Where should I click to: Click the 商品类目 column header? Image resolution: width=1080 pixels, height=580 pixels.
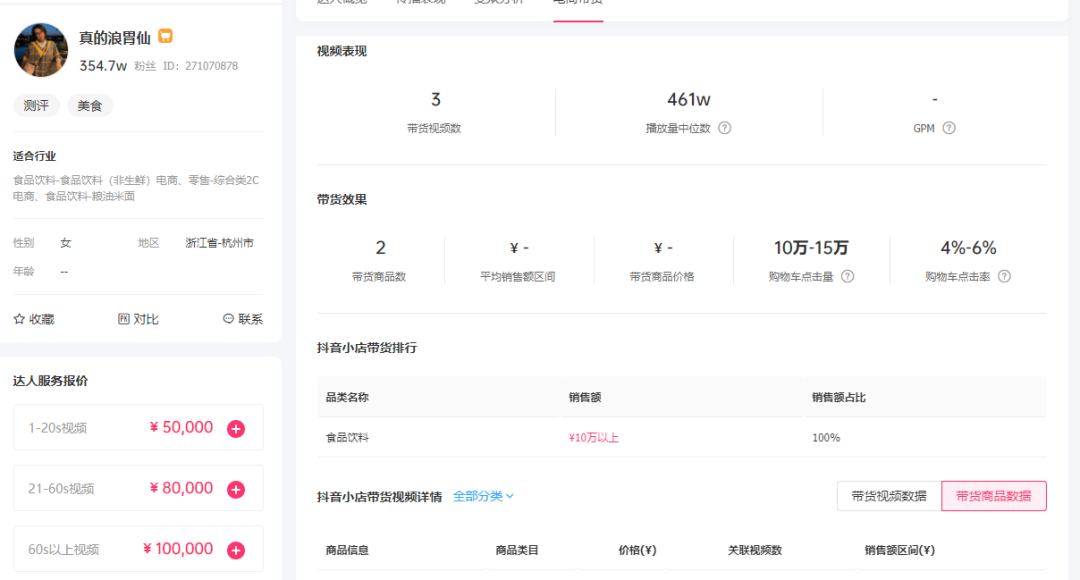(517, 550)
